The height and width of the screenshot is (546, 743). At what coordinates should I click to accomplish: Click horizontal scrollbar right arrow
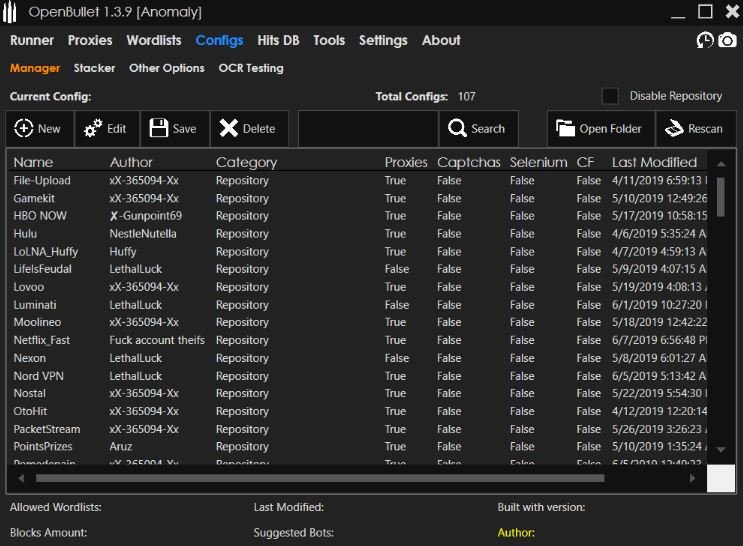(692, 478)
